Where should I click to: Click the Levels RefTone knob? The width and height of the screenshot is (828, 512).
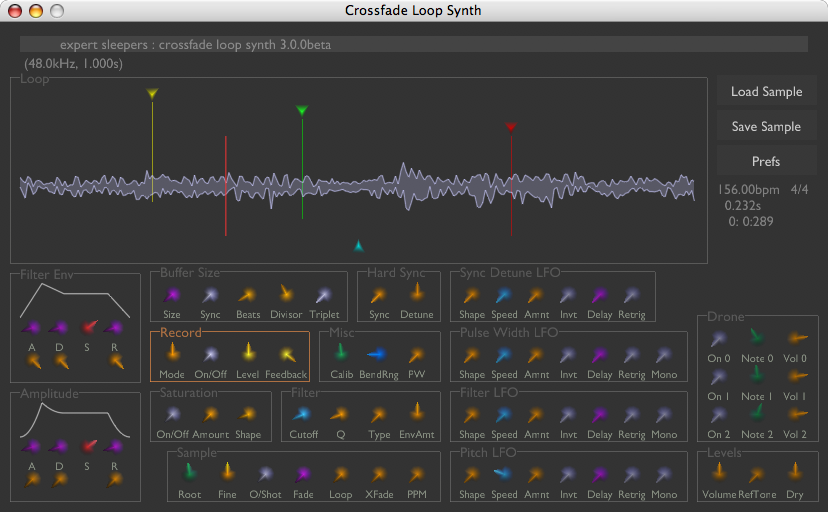click(756, 475)
